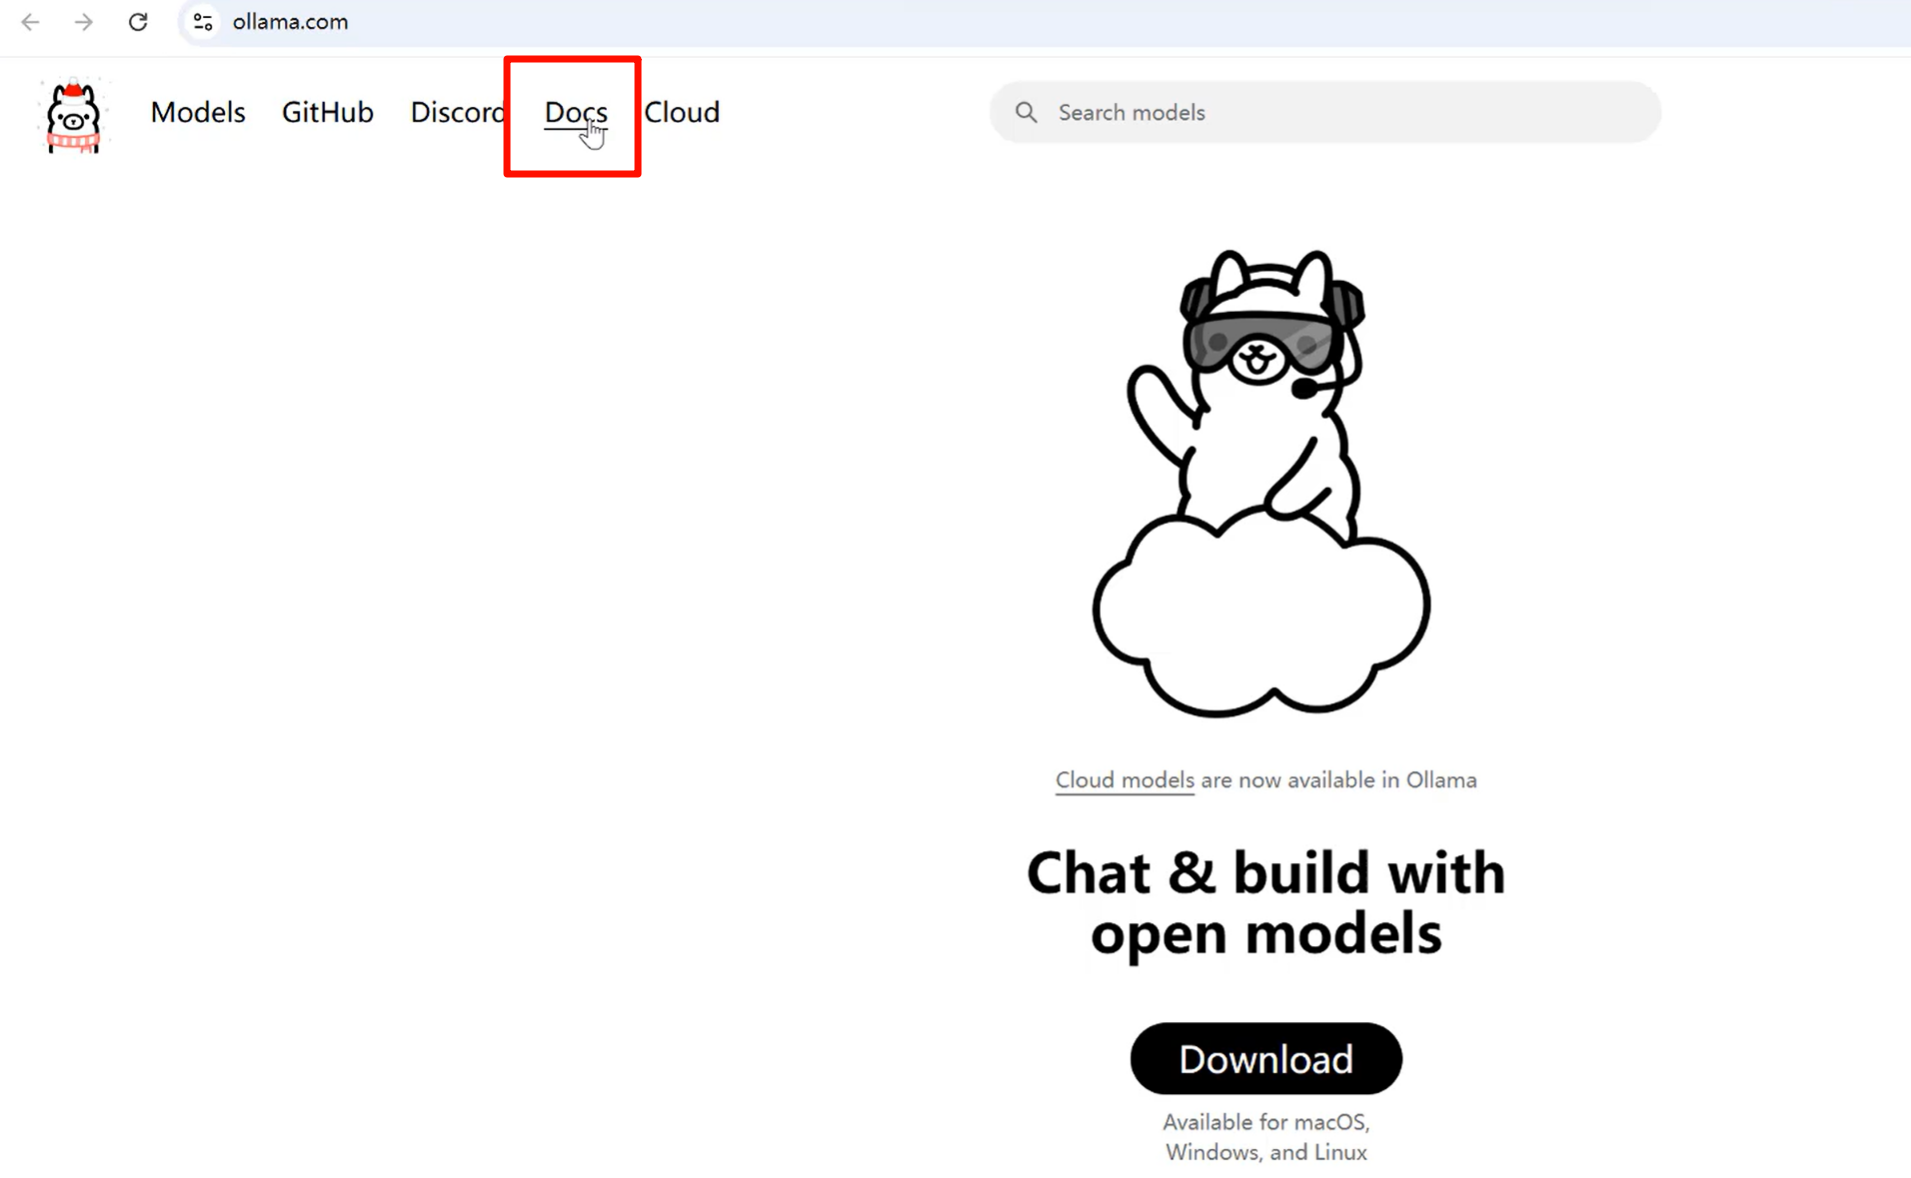Open the Cloud nav link

[x=682, y=112]
